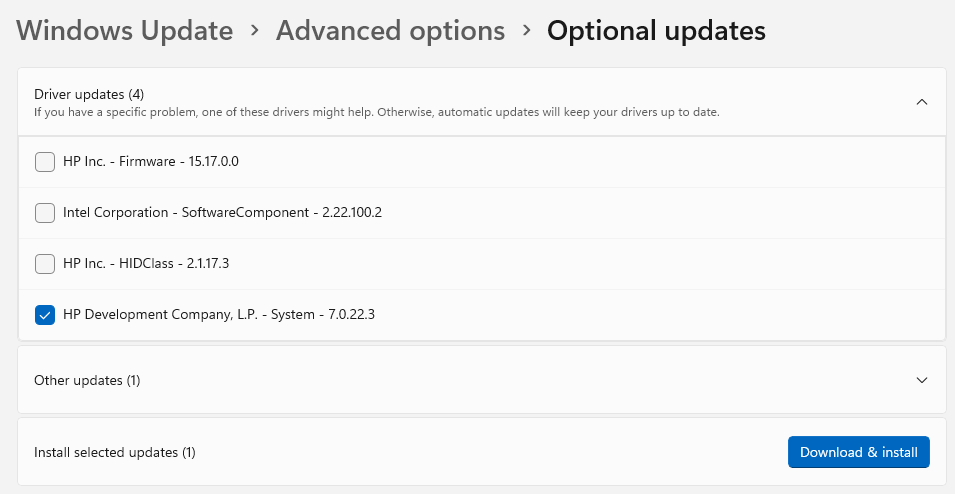Image resolution: width=955 pixels, height=494 pixels.
Task: Collapse the Driver updates section chevron
Action: coord(922,102)
